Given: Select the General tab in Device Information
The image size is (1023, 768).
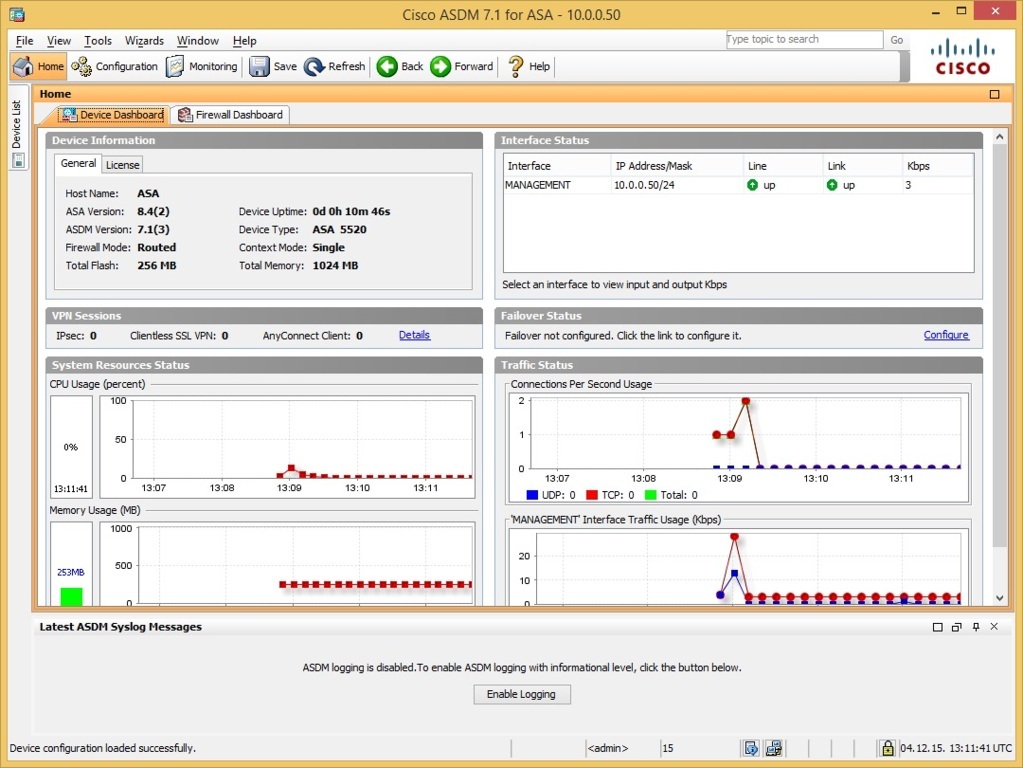Looking at the screenshot, I should (x=78, y=163).
